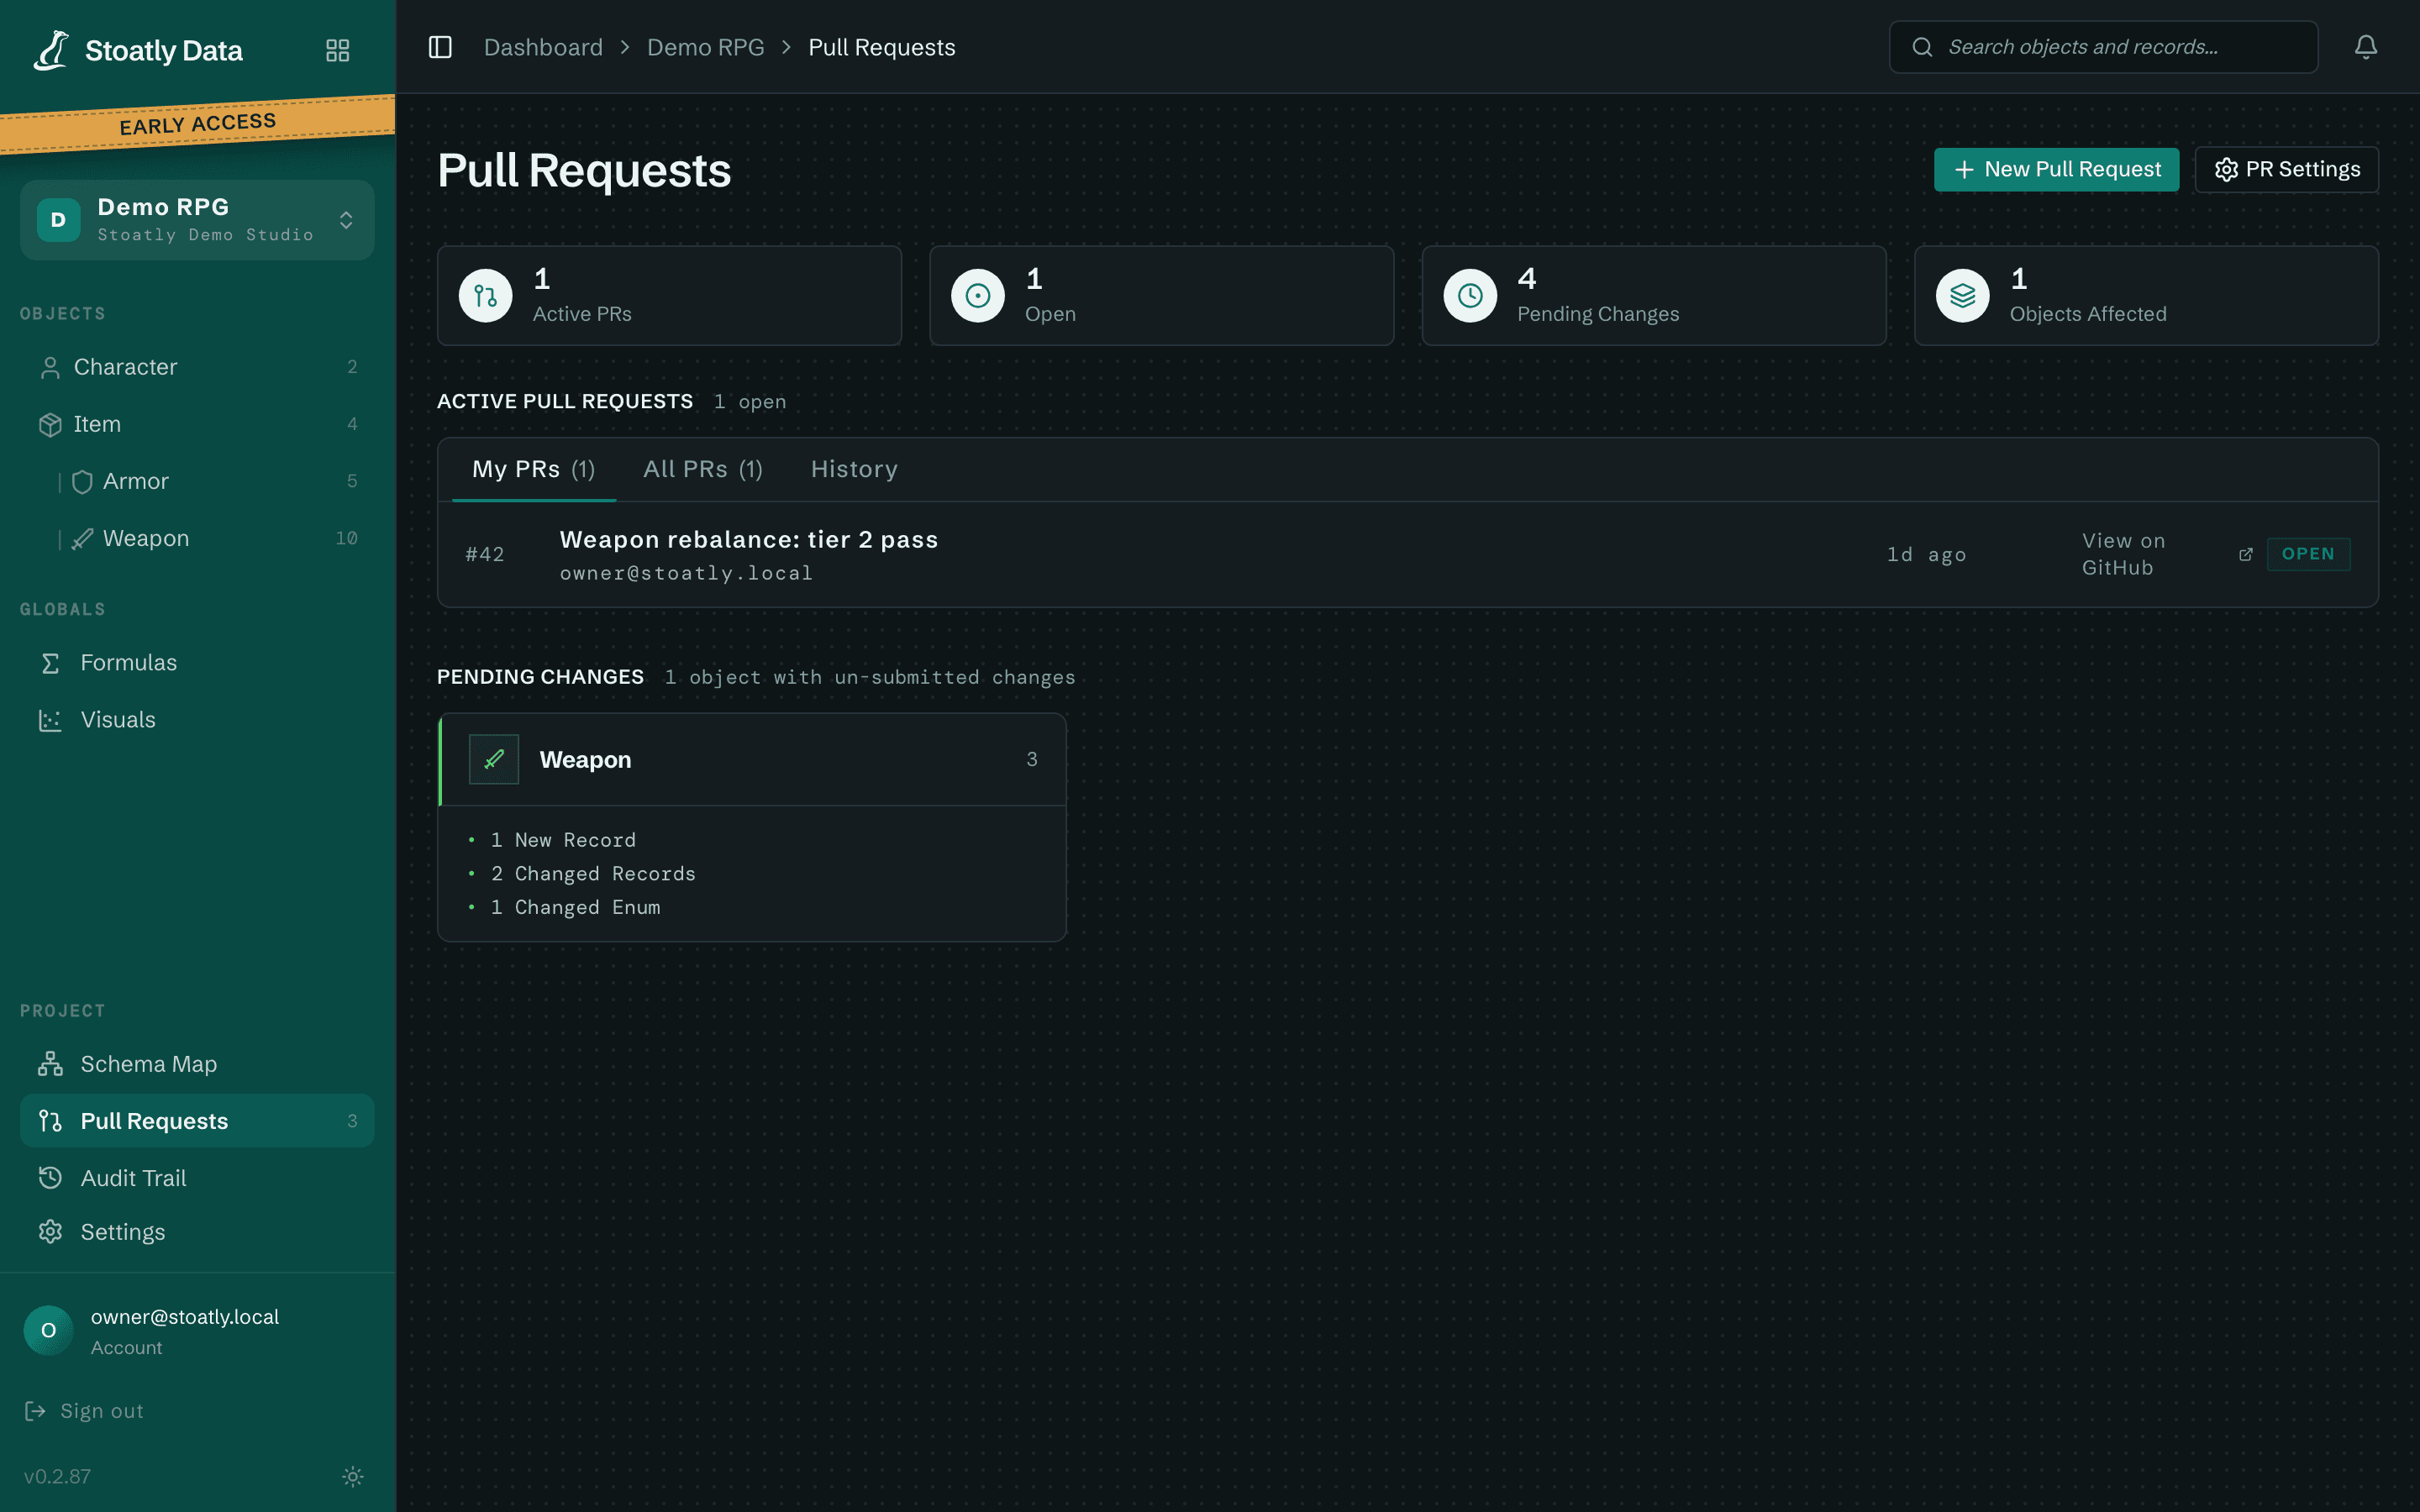Viewport: 2420px width, 1512px height.
Task: Go to Visuals
Action: [x=197, y=720]
